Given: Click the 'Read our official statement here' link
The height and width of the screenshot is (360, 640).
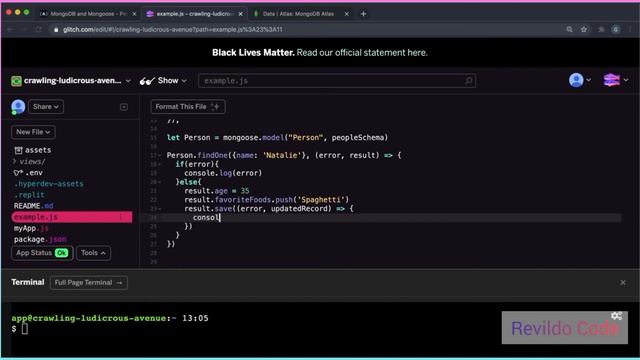Looking at the screenshot, I should [x=362, y=53].
